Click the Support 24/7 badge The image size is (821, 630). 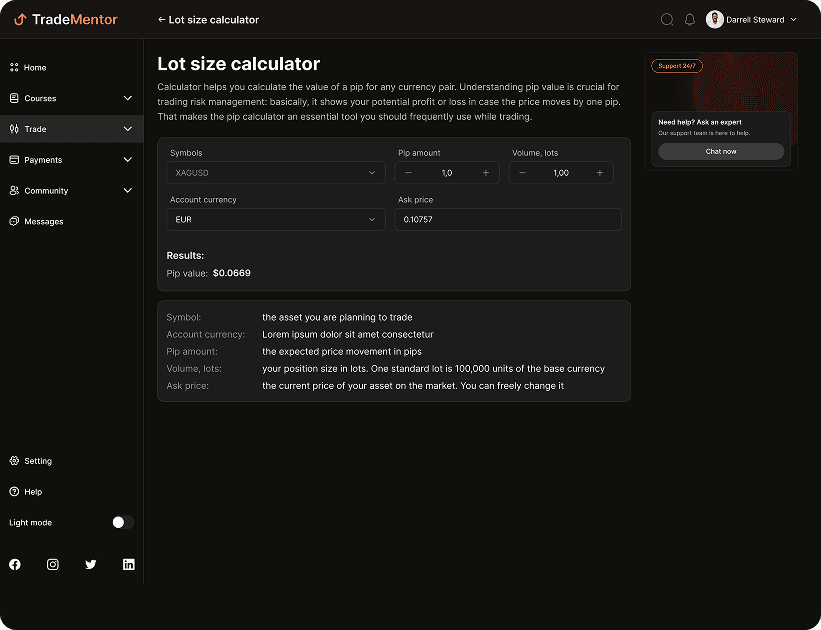(677, 65)
